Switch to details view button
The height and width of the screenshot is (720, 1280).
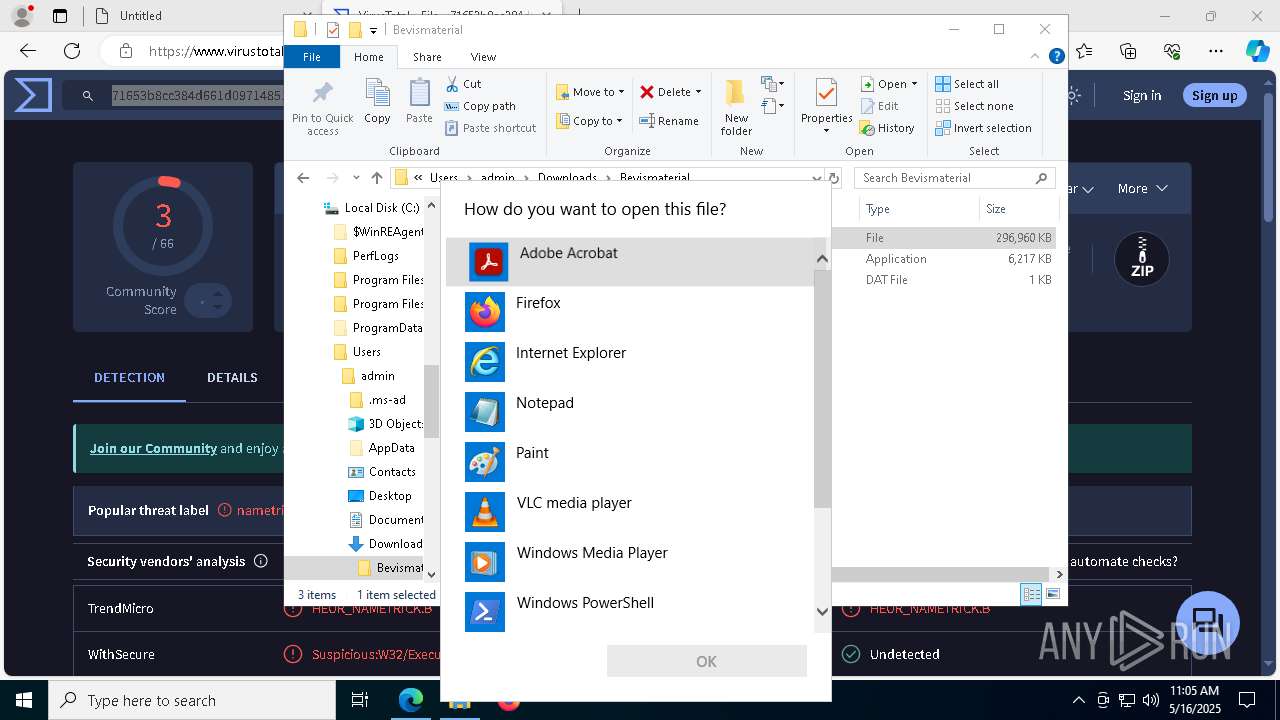click(1031, 594)
